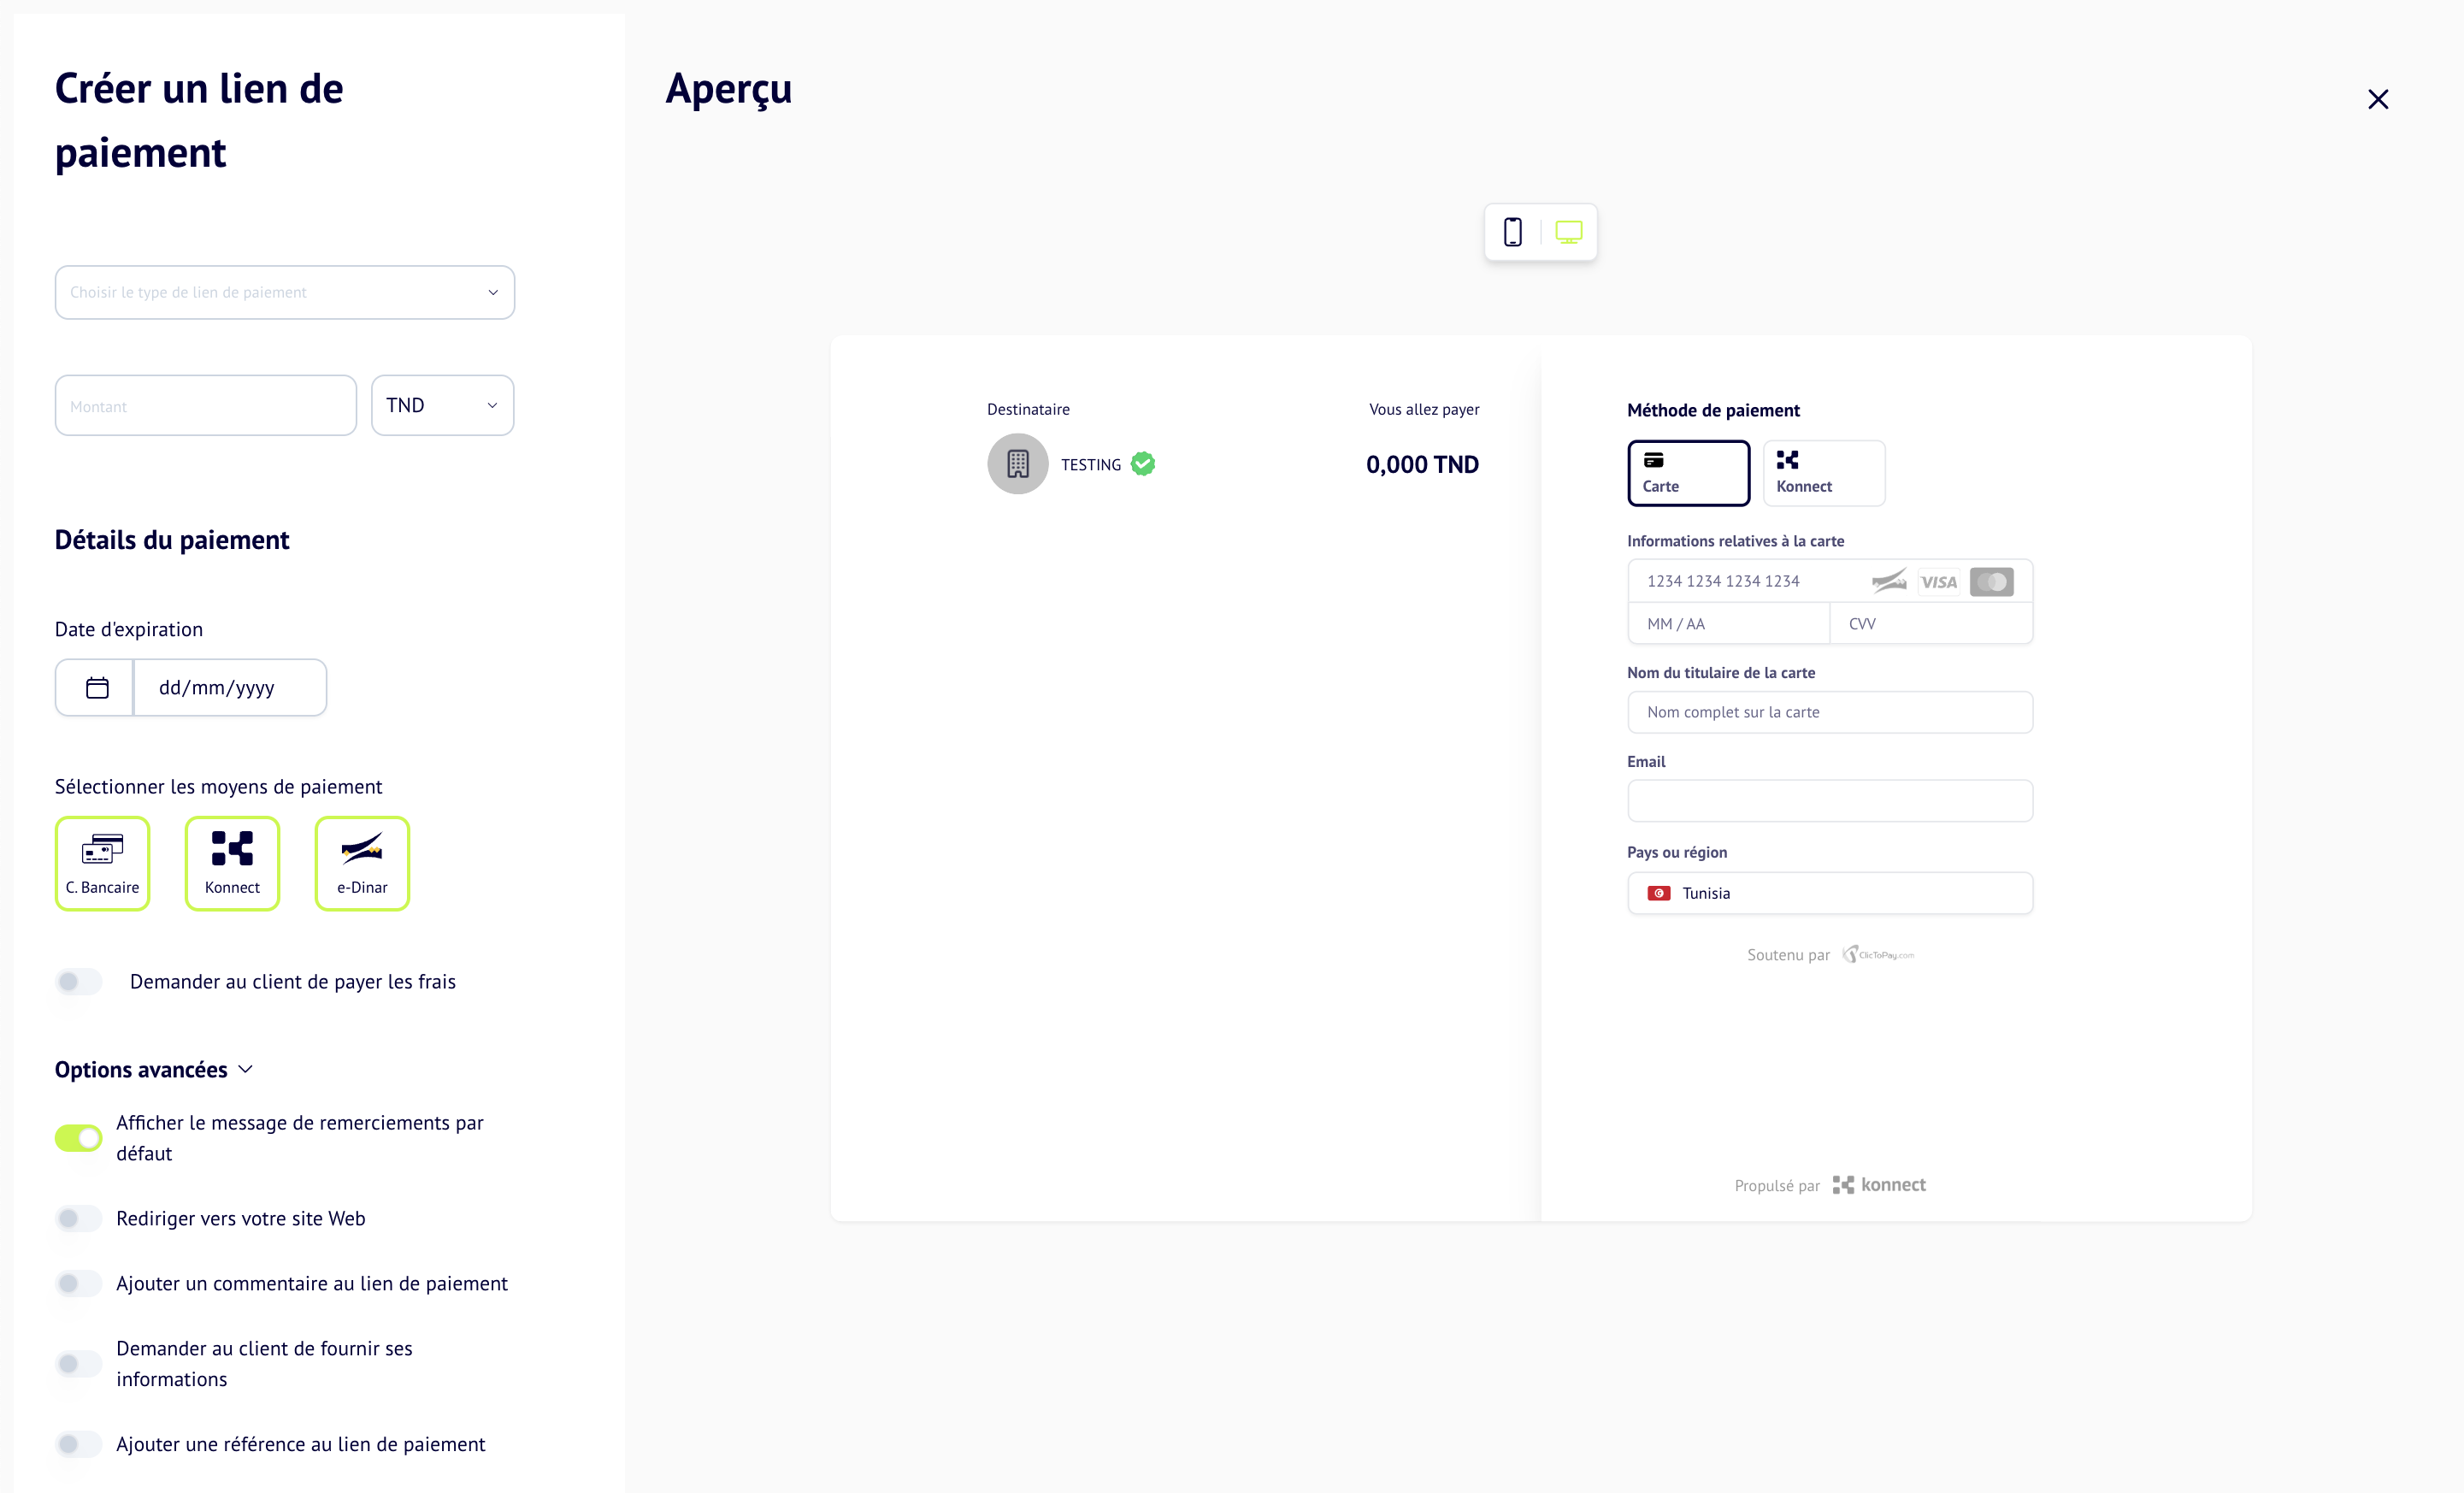
Task: Enable Rediriger vers votre site Web
Action: click(78, 1218)
